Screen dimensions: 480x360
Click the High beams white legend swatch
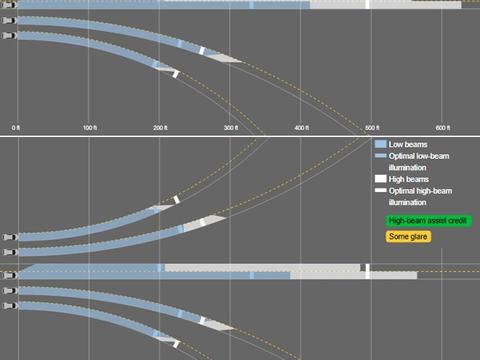[380, 179]
